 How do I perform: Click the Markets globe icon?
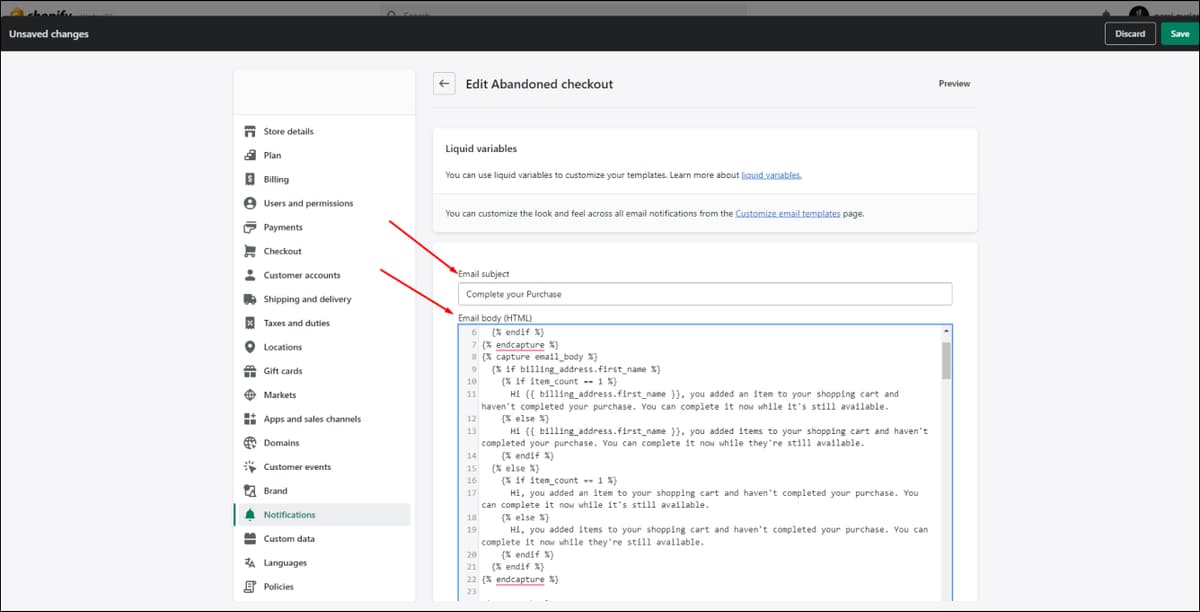250,395
